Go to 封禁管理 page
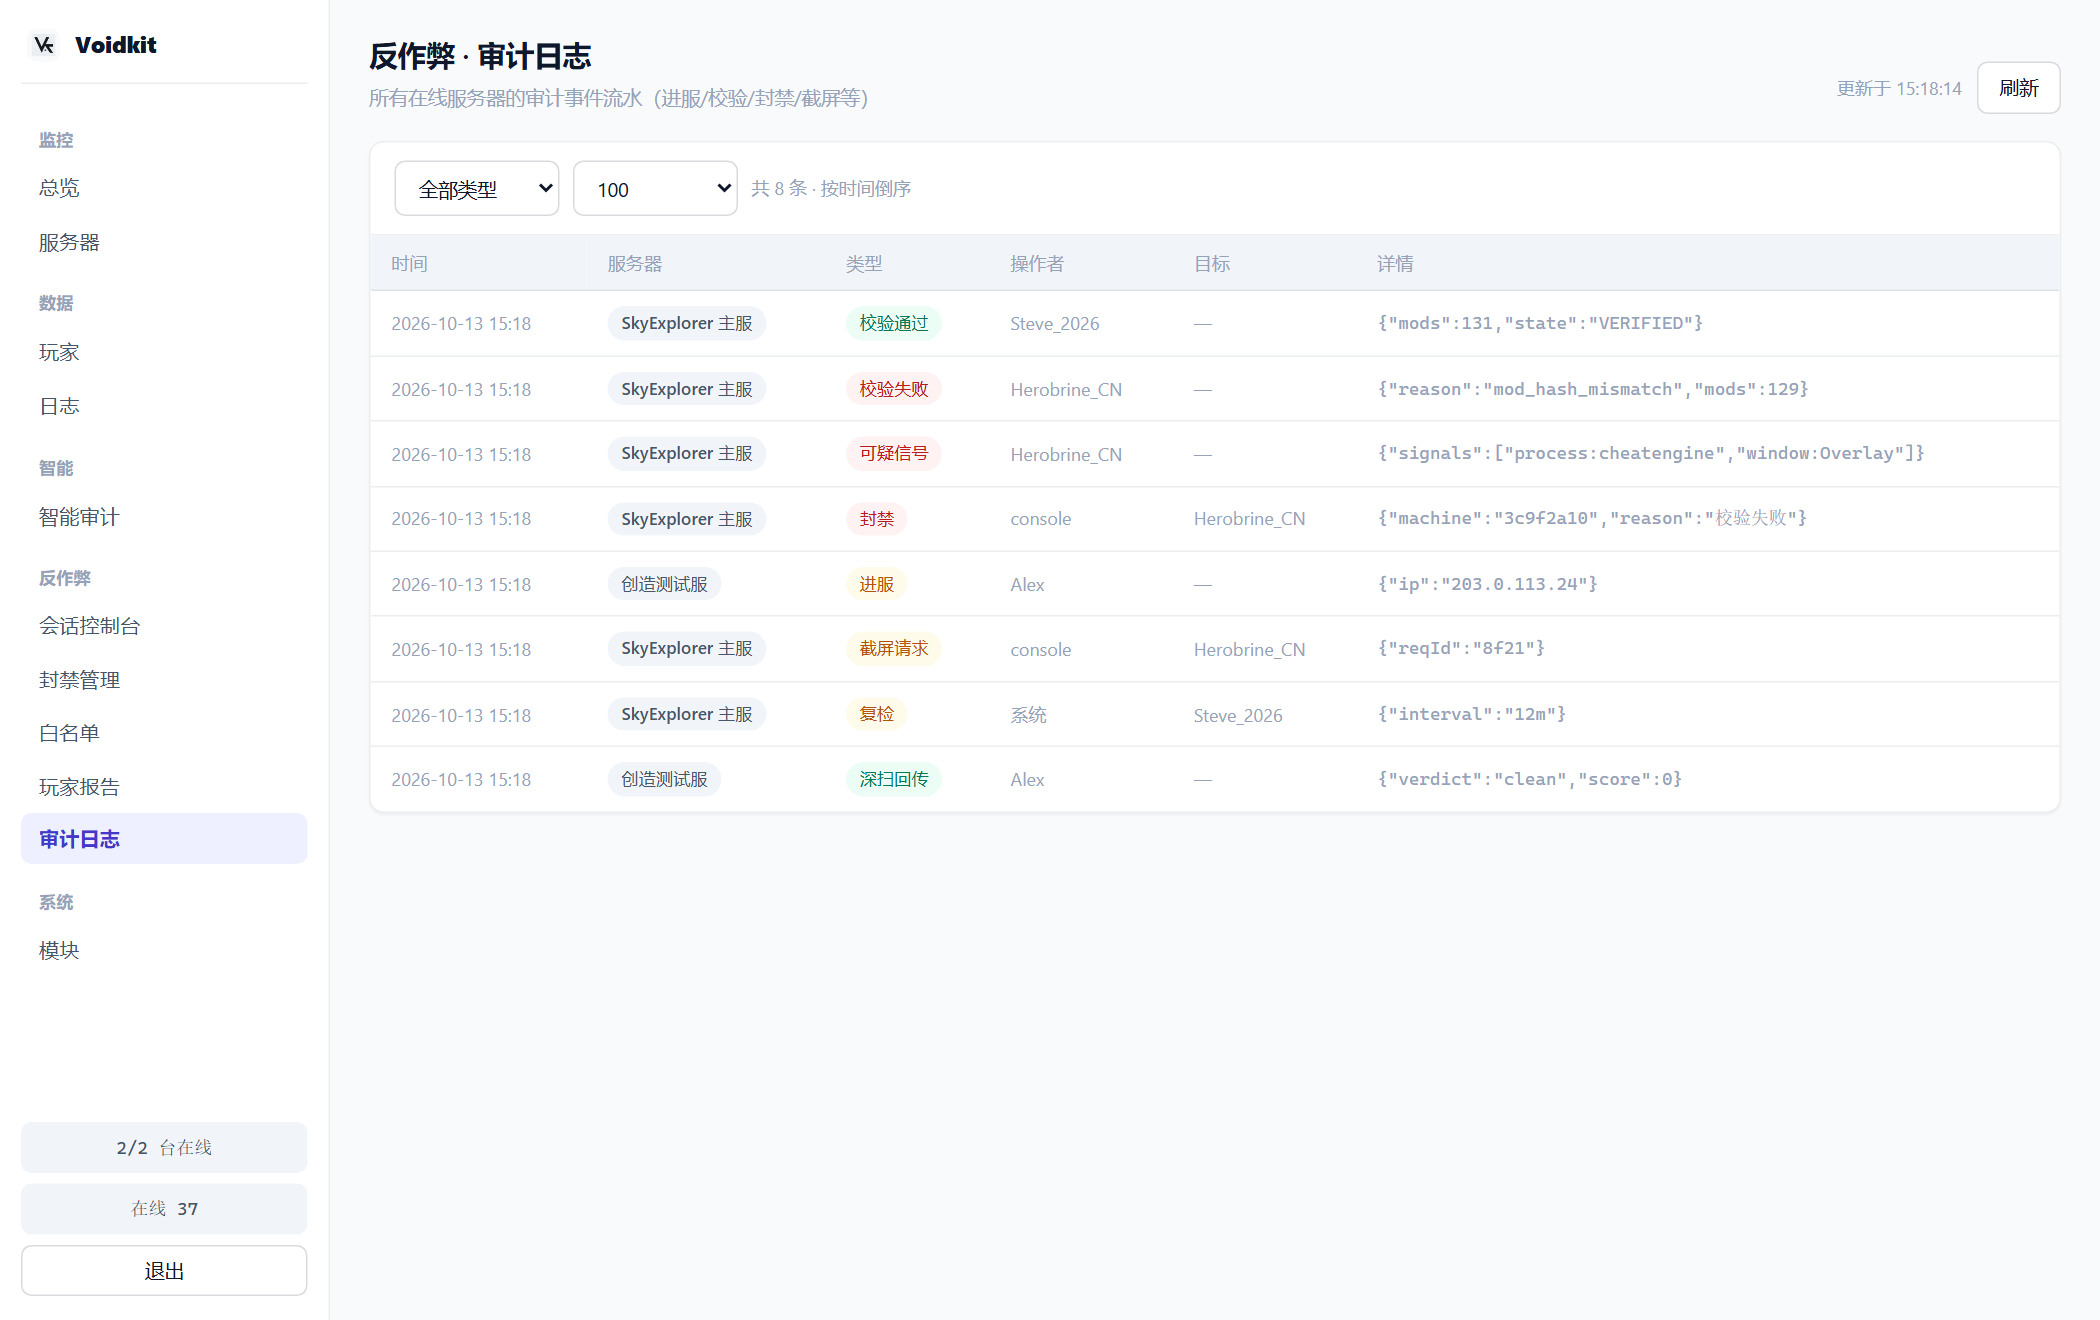Viewport: 2100px width, 1320px height. [164, 680]
